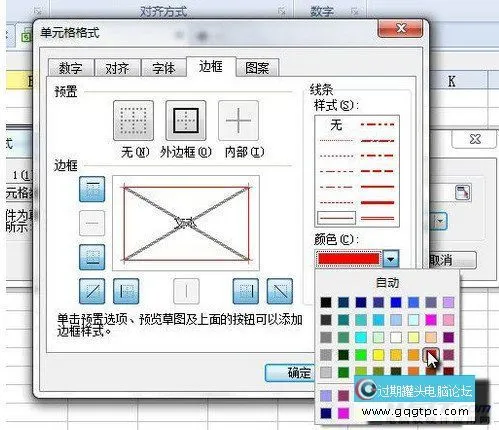This screenshot has height=430, width=499.
Task: Apply the 外边框 outline border preset
Action: (186, 120)
